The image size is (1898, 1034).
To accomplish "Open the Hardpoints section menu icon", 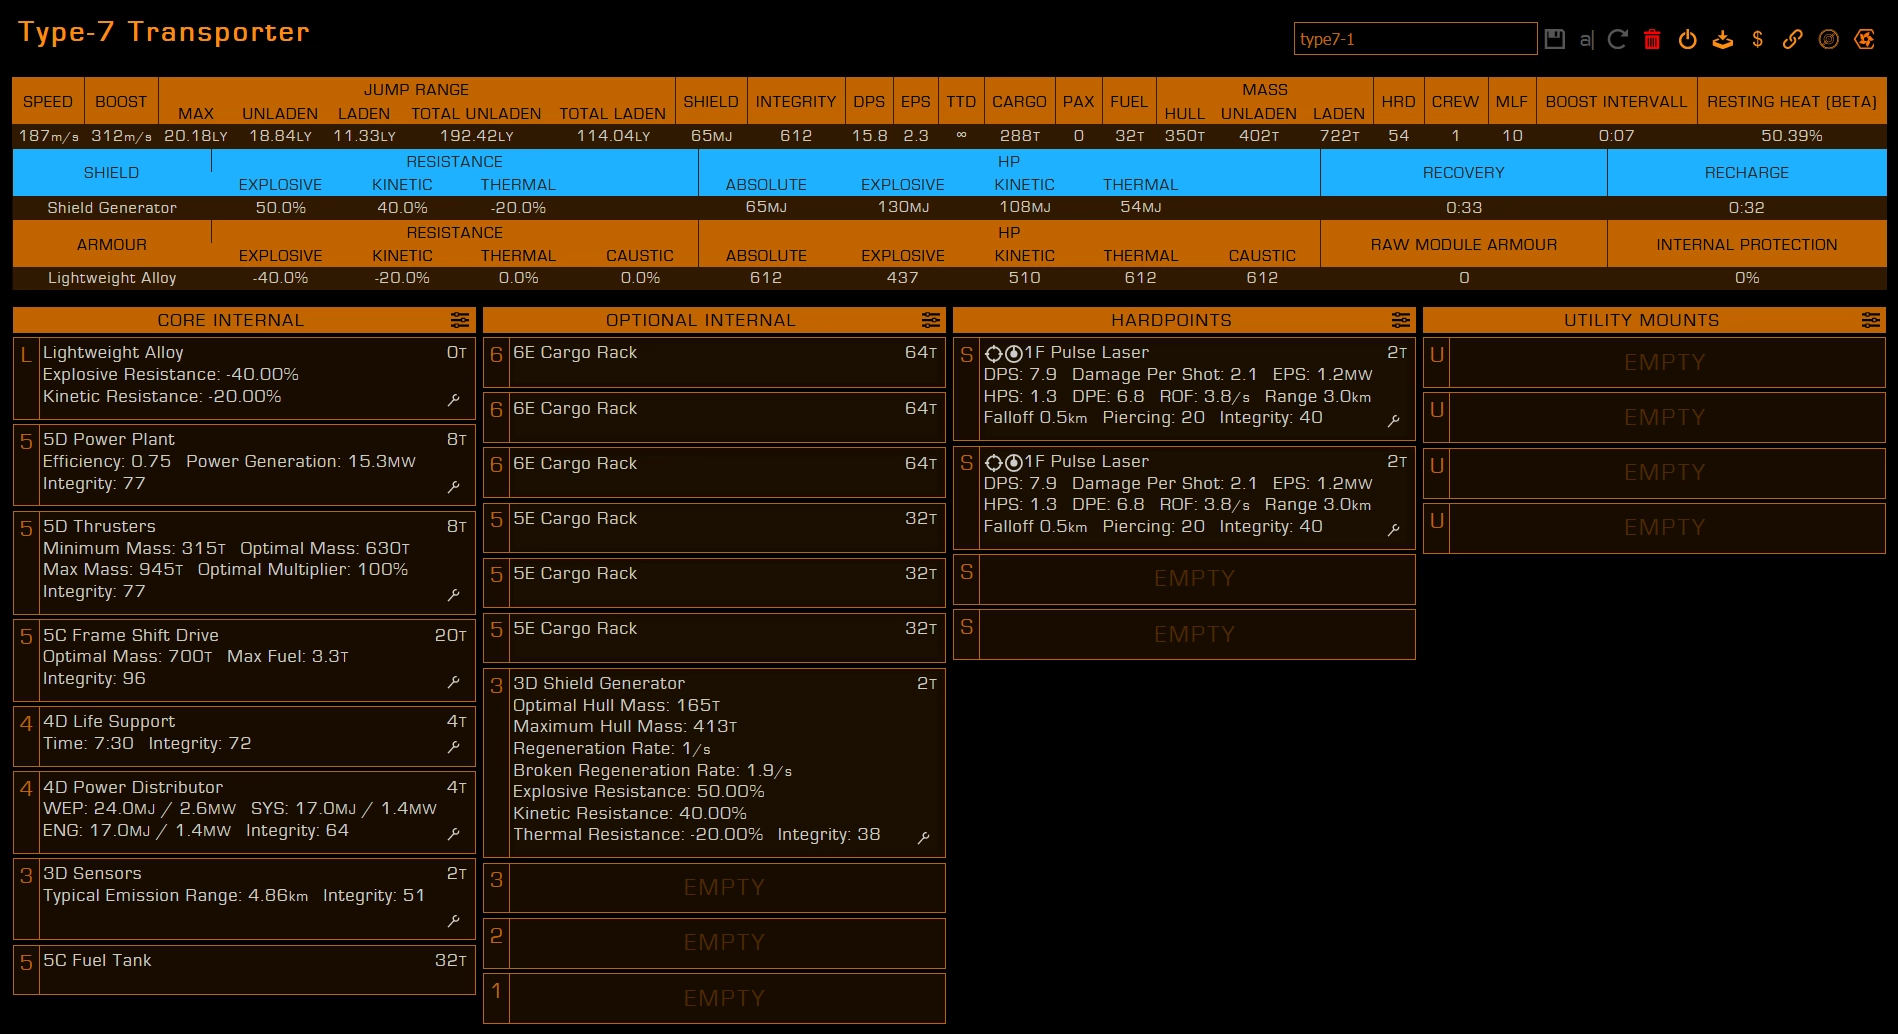I will coord(1400,320).
